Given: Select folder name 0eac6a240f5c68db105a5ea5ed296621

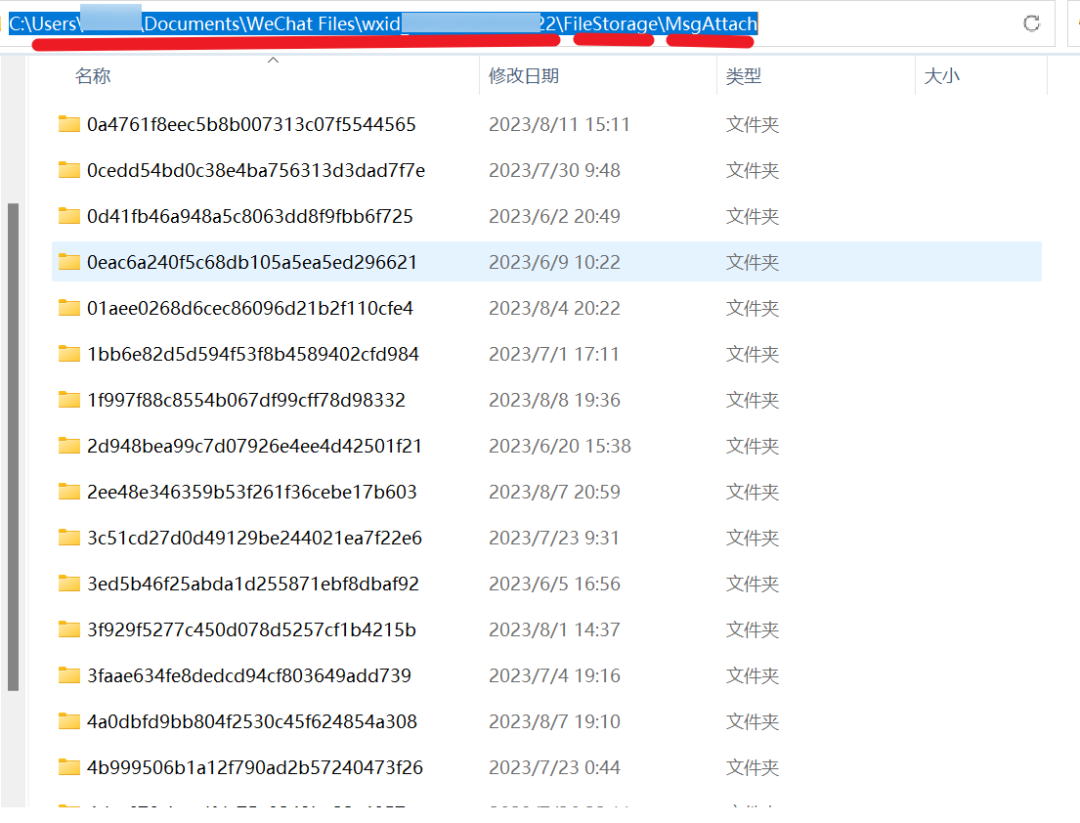Looking at the screenshot, I should 252,262.
